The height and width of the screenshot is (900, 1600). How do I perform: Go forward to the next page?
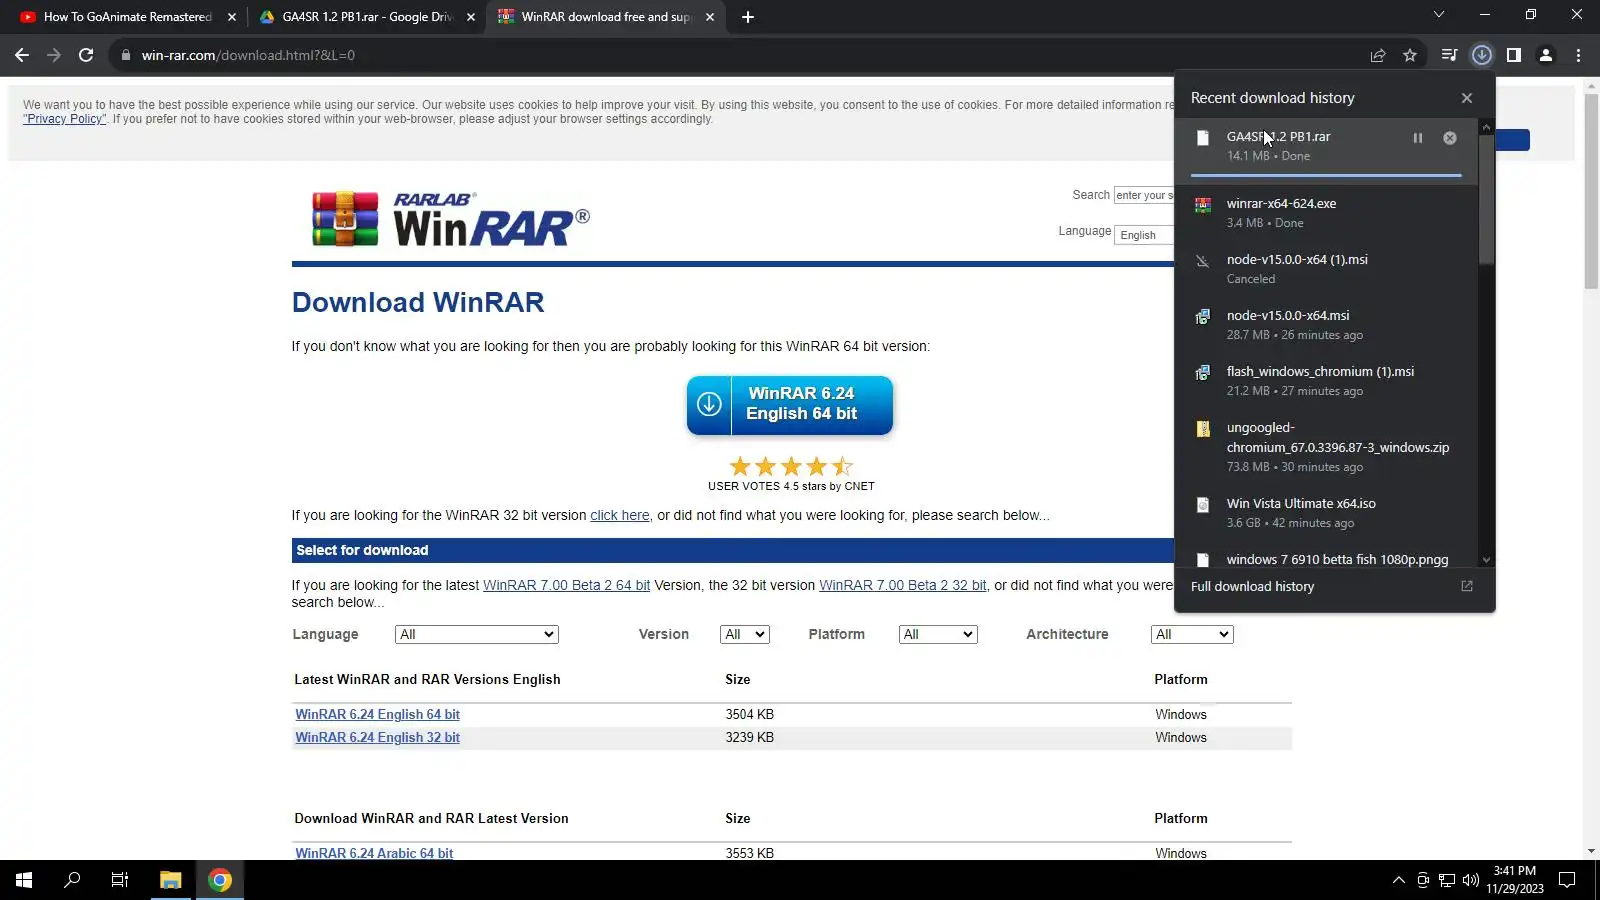[54, 55]
